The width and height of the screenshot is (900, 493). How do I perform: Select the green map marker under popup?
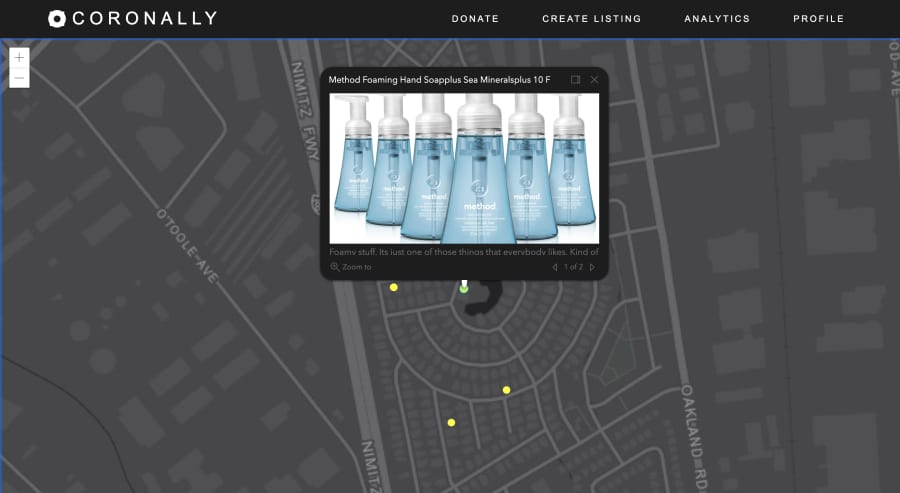tap(464, 289)
